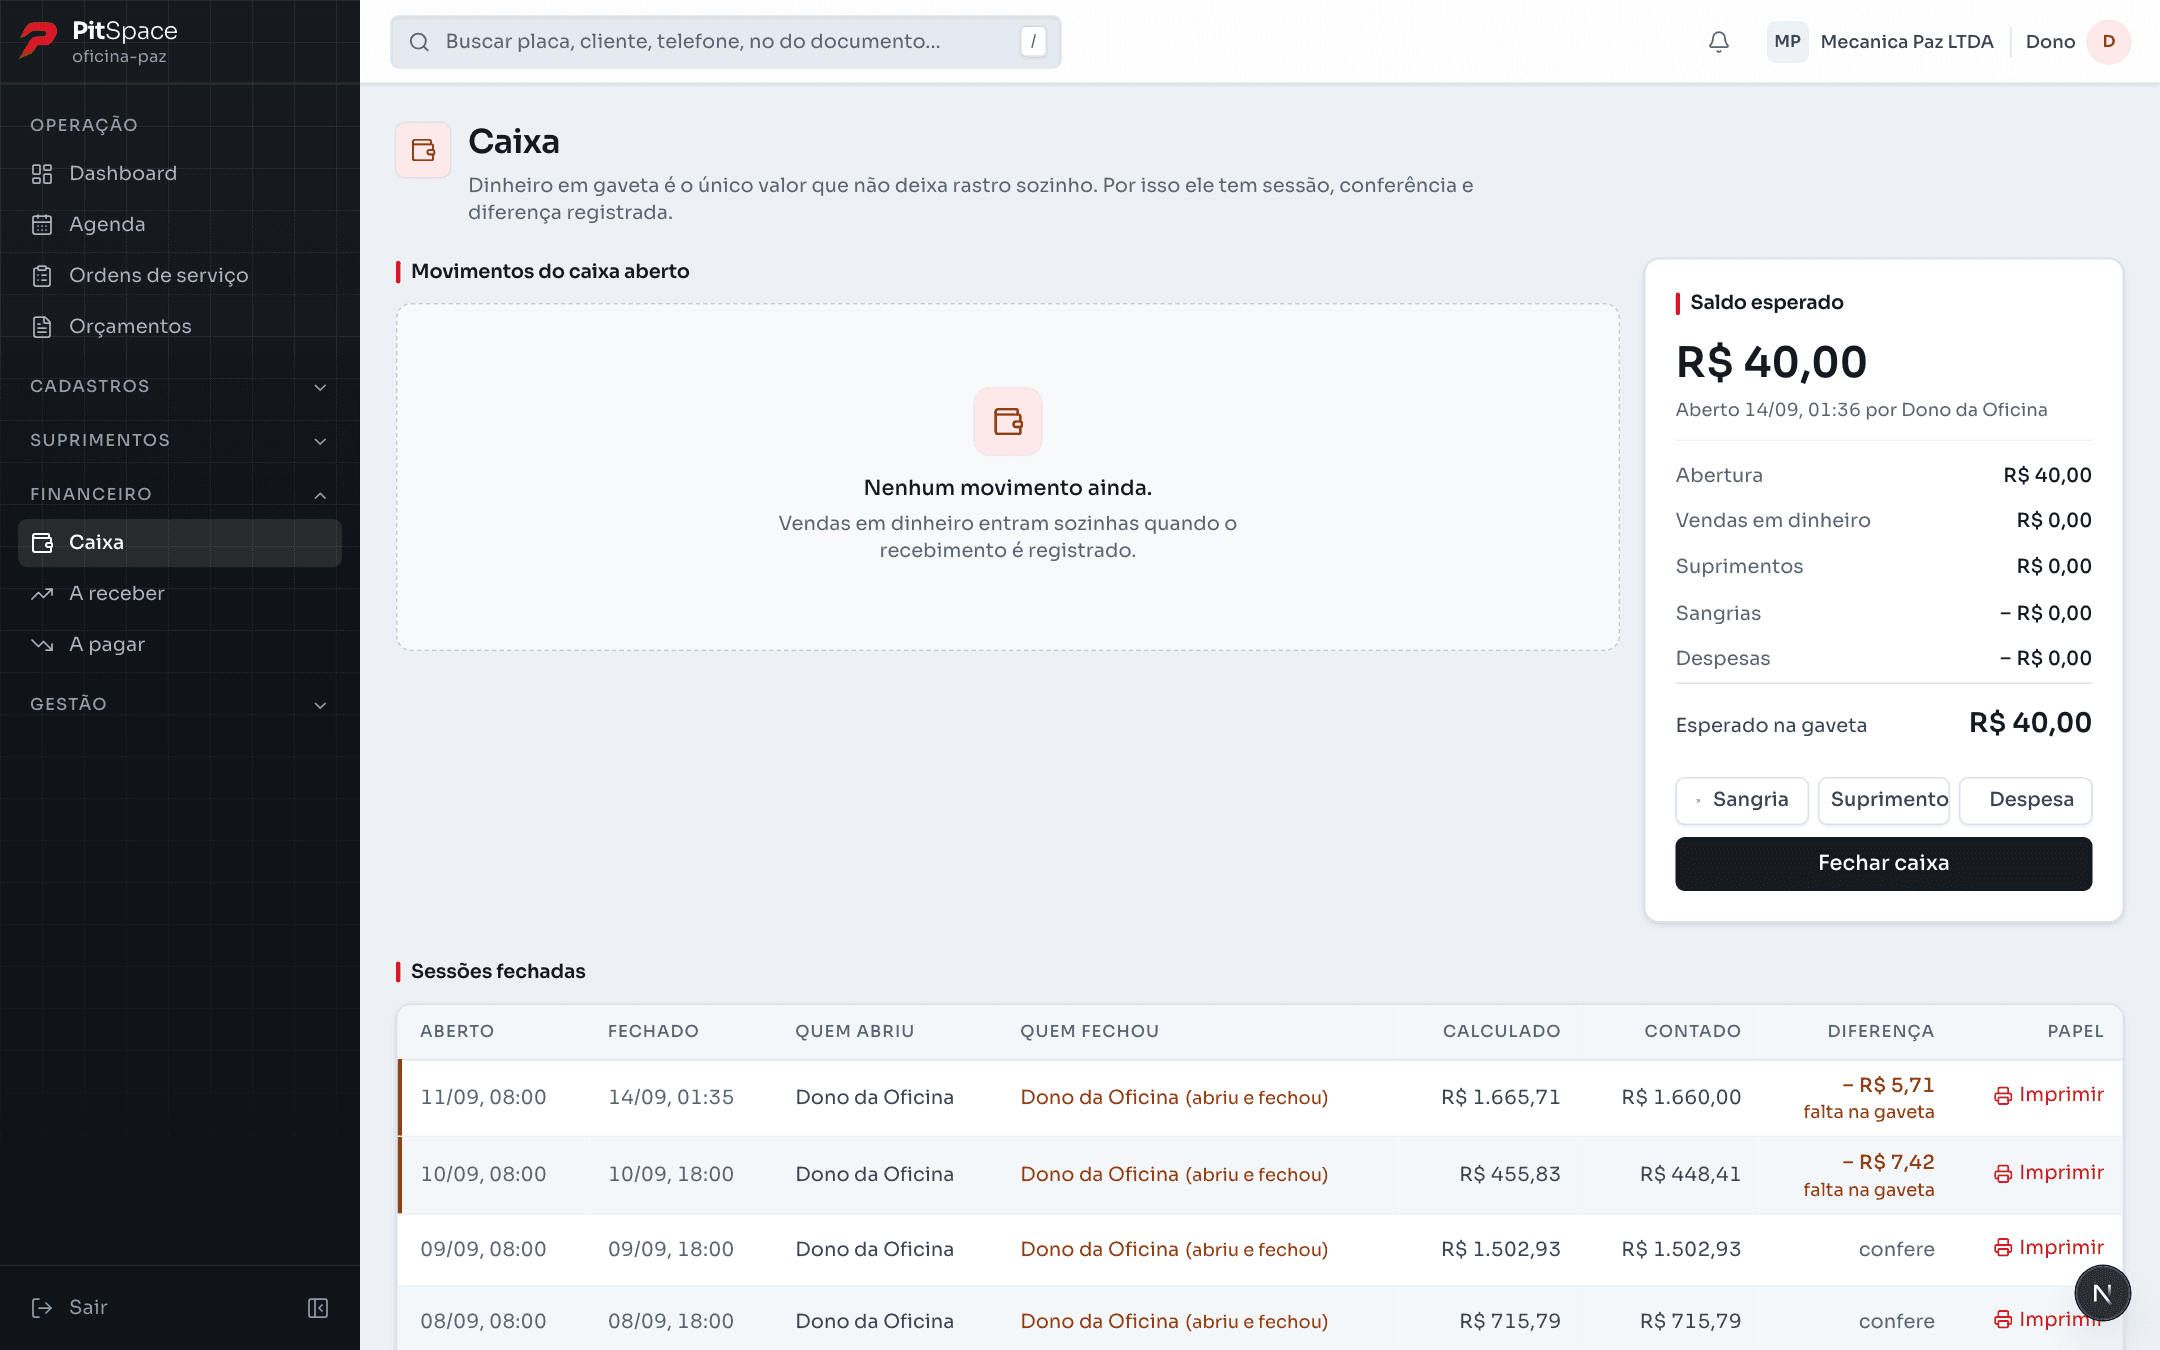This screenshot has height=1350, width=2160.
Task: Open Orçamentos page
Action: coord(180,327)
